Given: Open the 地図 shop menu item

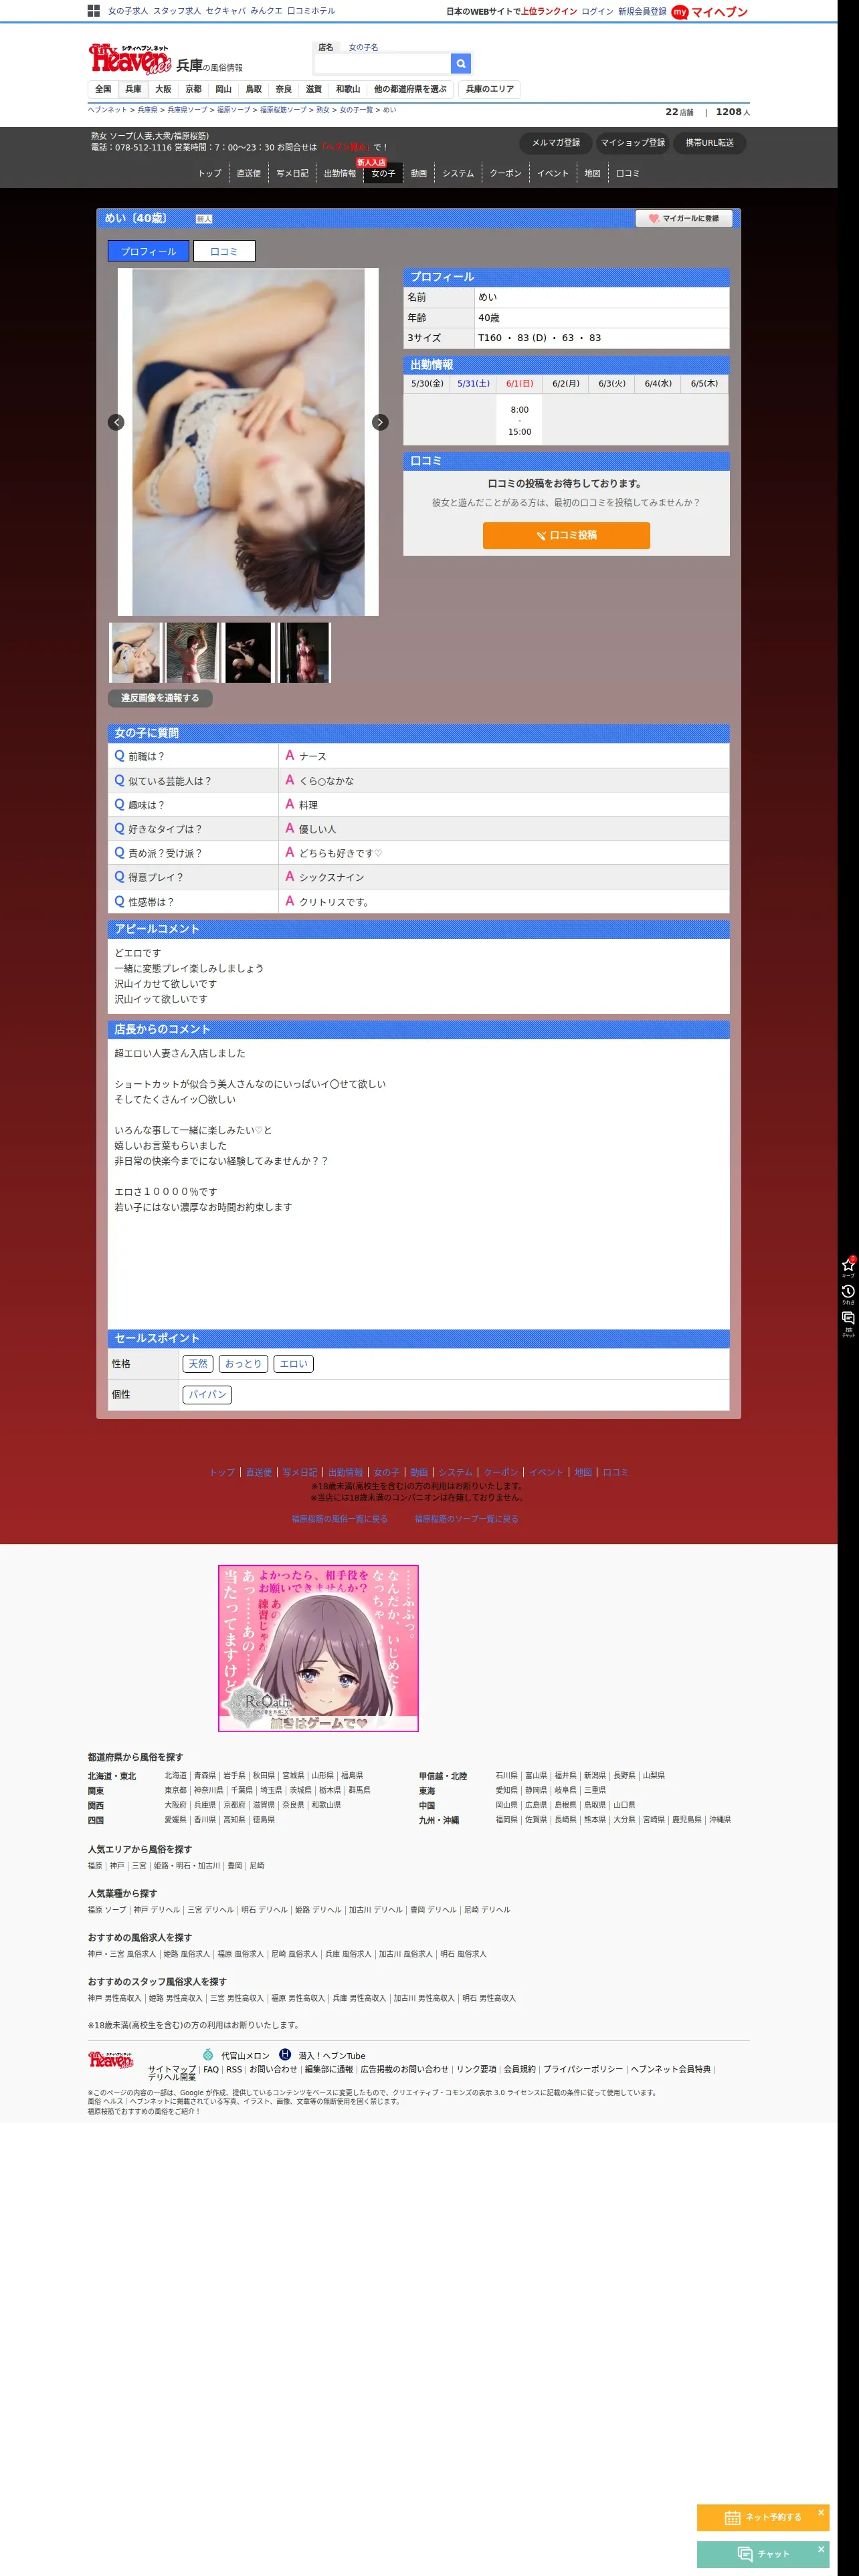Looking at the screenshot, I should 592,174.
